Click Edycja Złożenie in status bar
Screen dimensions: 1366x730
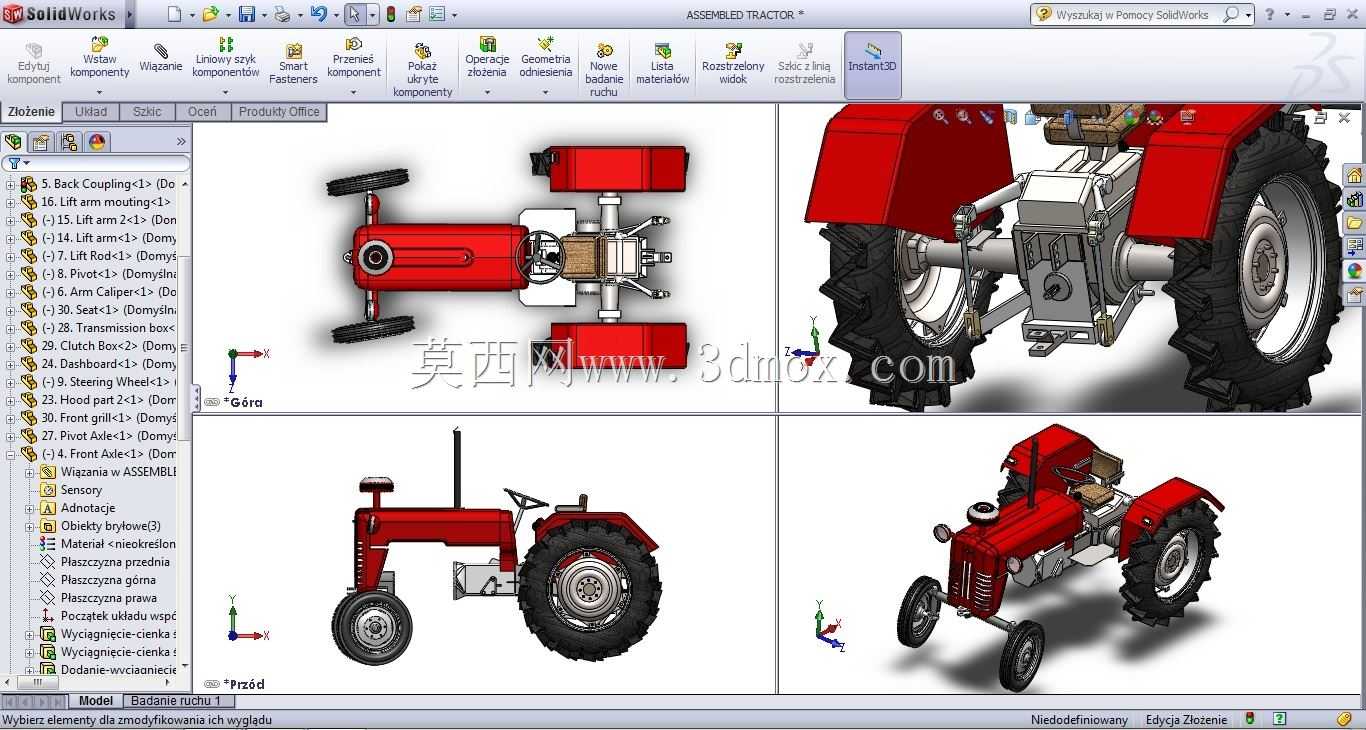click(1186, 720)
